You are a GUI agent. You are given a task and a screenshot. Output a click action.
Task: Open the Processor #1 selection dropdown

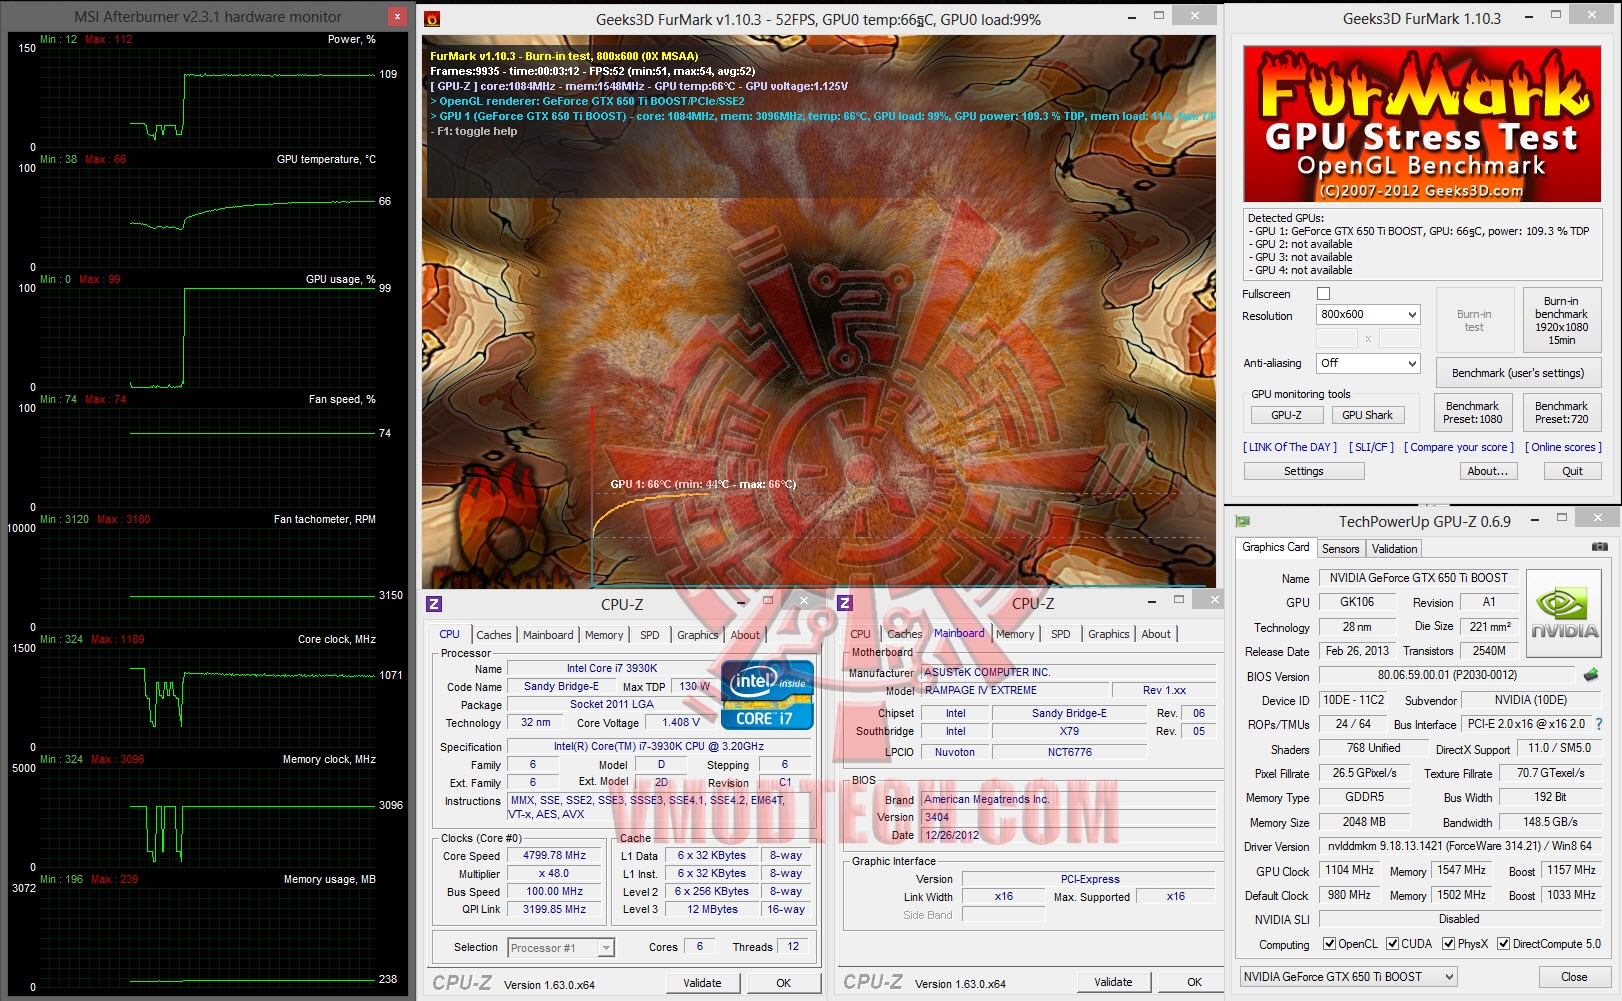(560, 948)
